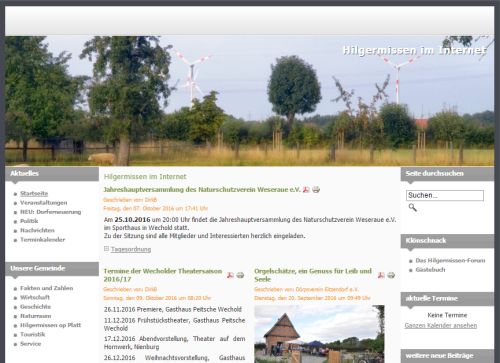
Task: Open Fakten und Zahlen page
Action: (x=47, y=288)
